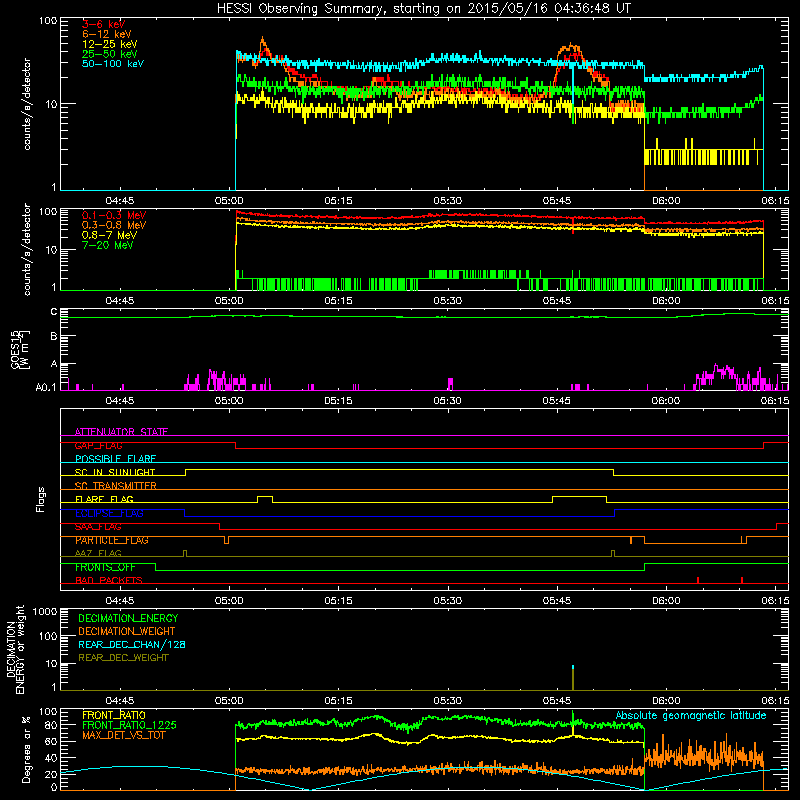800x800 pixels.
Task: Click the FRONT_RATIO_1225 legend label
Action: tap(129, 725)
